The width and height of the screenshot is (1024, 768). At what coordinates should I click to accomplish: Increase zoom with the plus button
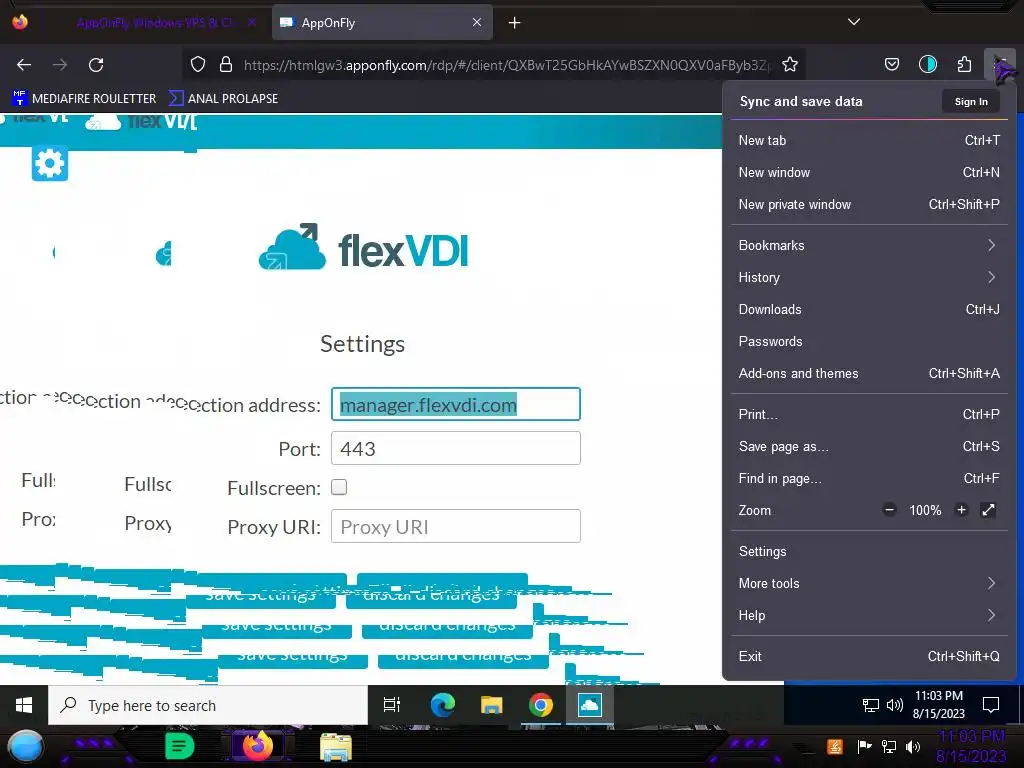pos(961,510)
